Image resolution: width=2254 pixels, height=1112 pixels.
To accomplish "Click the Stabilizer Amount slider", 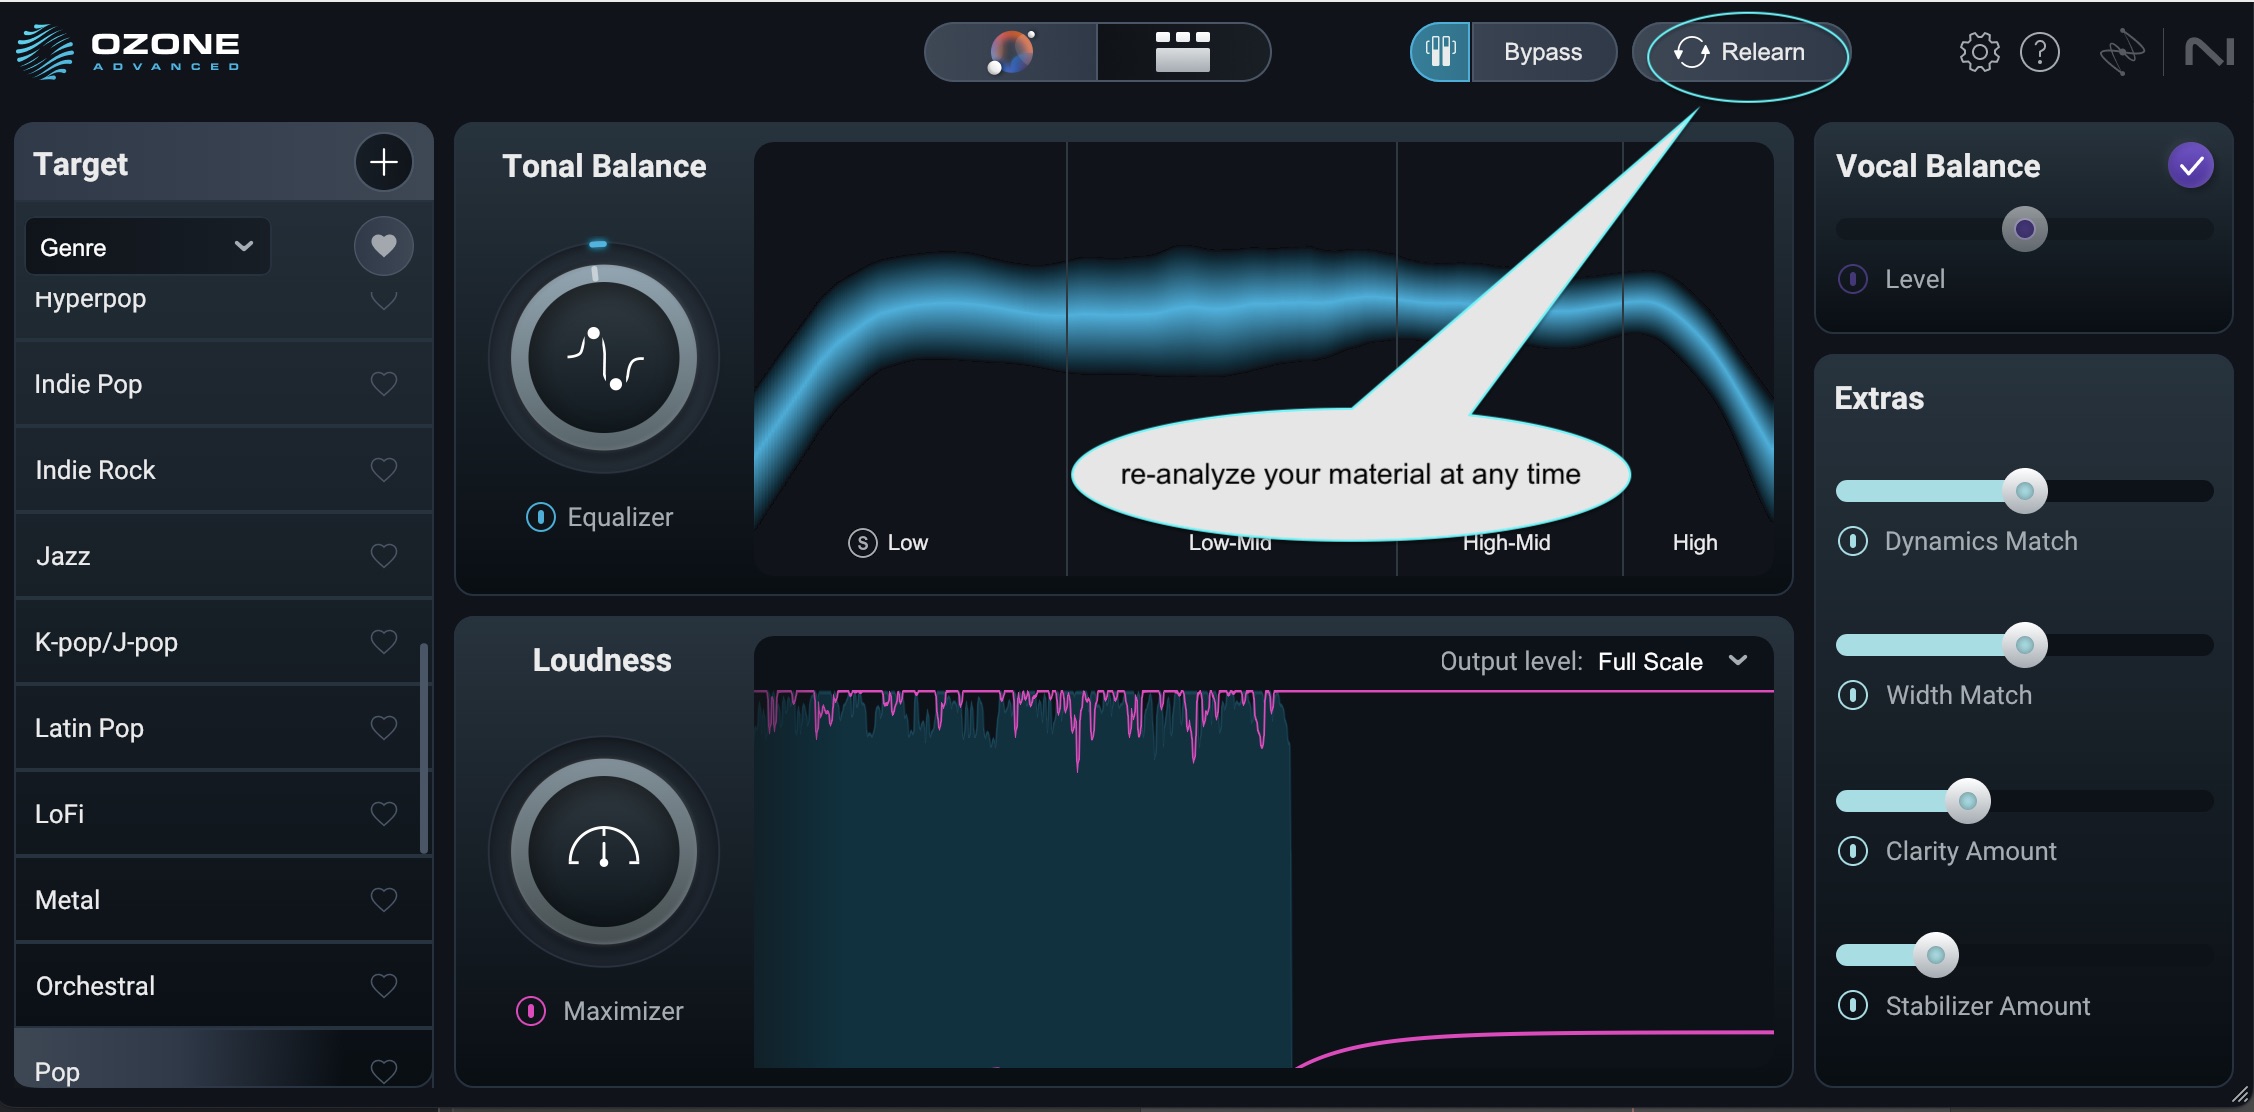I will click(x=2024, y=955).
